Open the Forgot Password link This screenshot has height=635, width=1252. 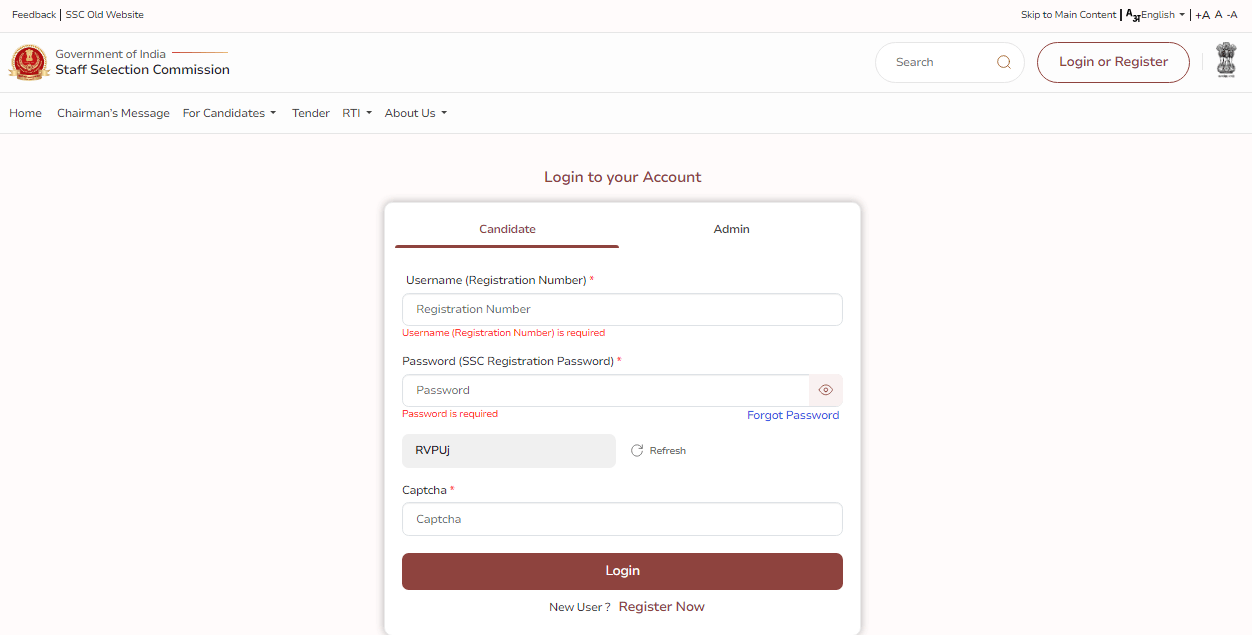[x=793, y=415]
